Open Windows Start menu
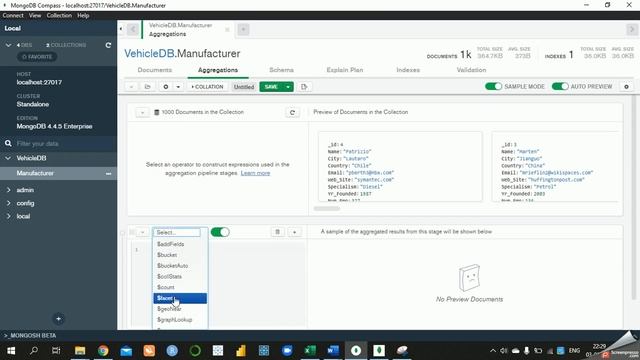 point(11,351)
